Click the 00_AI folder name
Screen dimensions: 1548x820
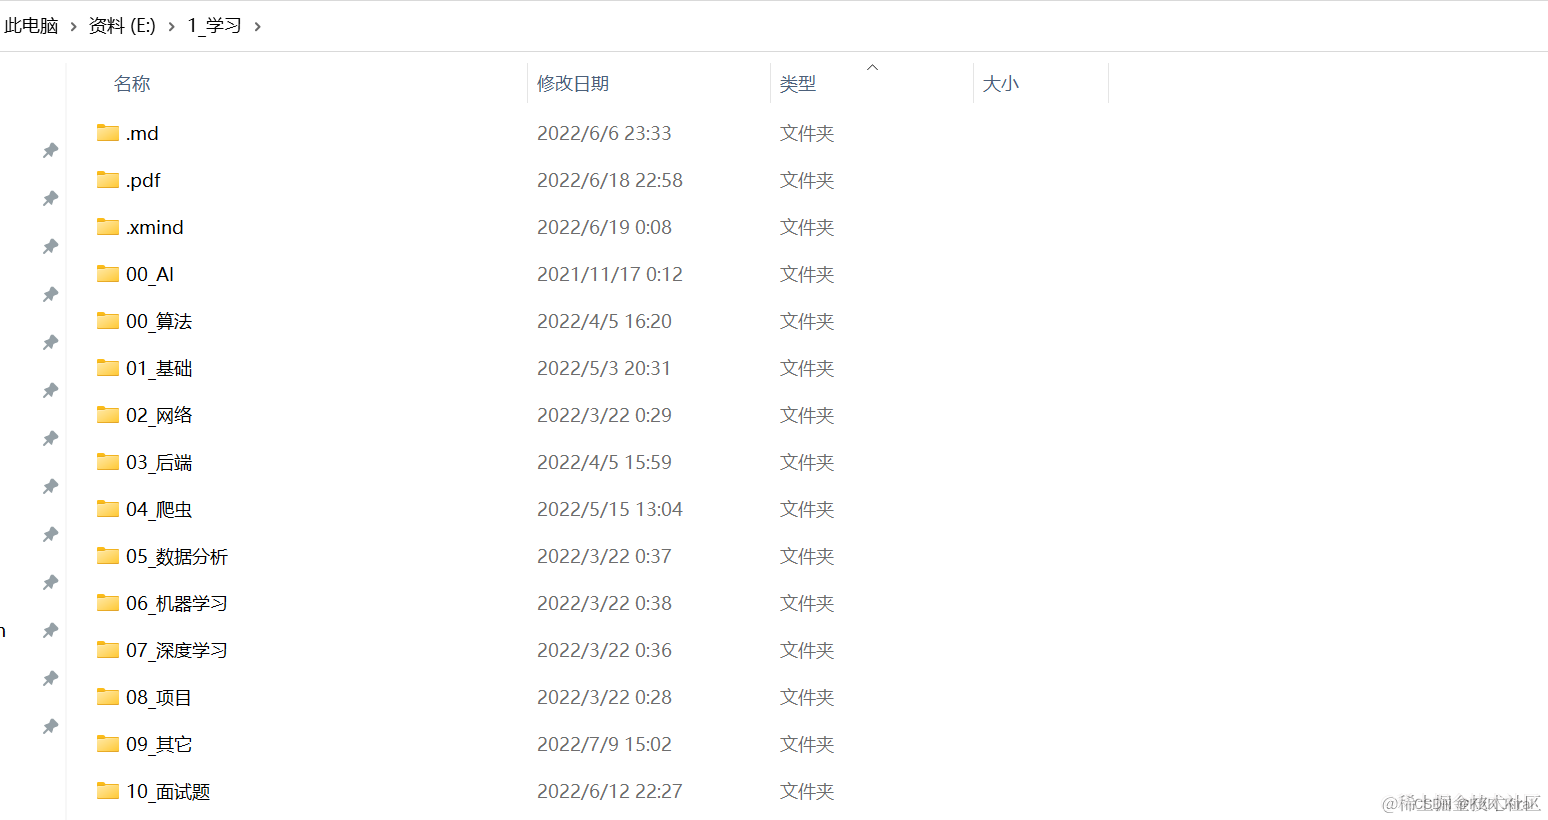click(x=150, y=275)
